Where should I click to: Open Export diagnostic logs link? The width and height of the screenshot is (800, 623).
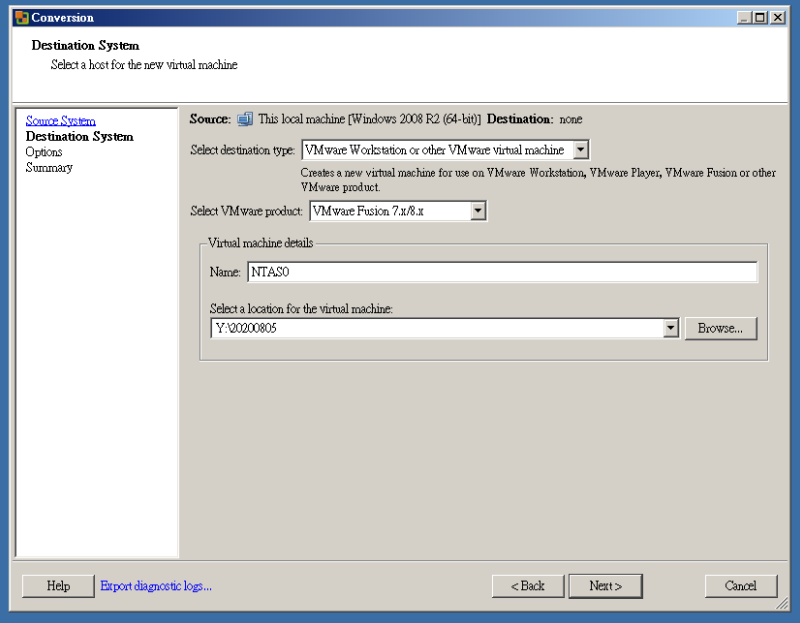click(156, 586)
